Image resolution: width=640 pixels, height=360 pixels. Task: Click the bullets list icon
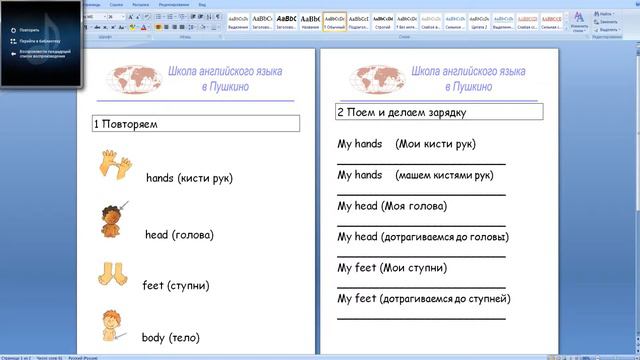coord(158,17)
